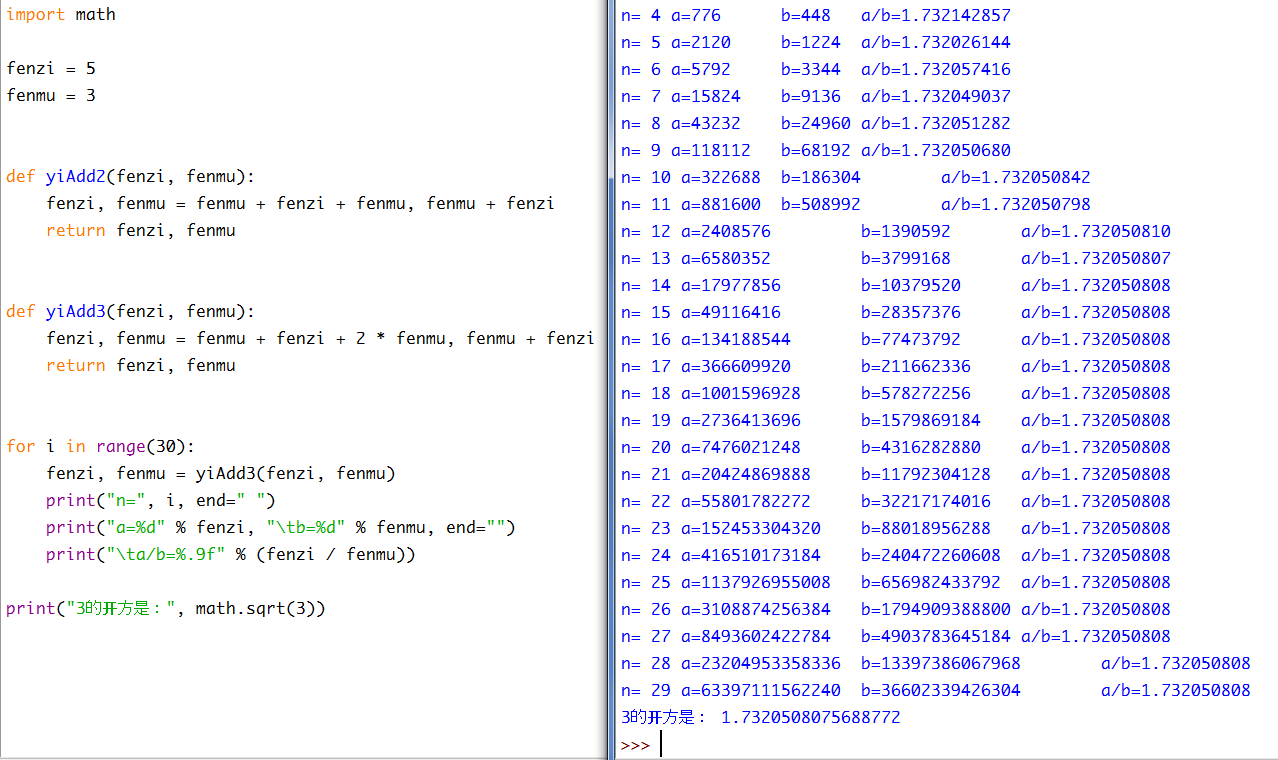Click the 1.7320508075688772 square root result

point(810,718)
